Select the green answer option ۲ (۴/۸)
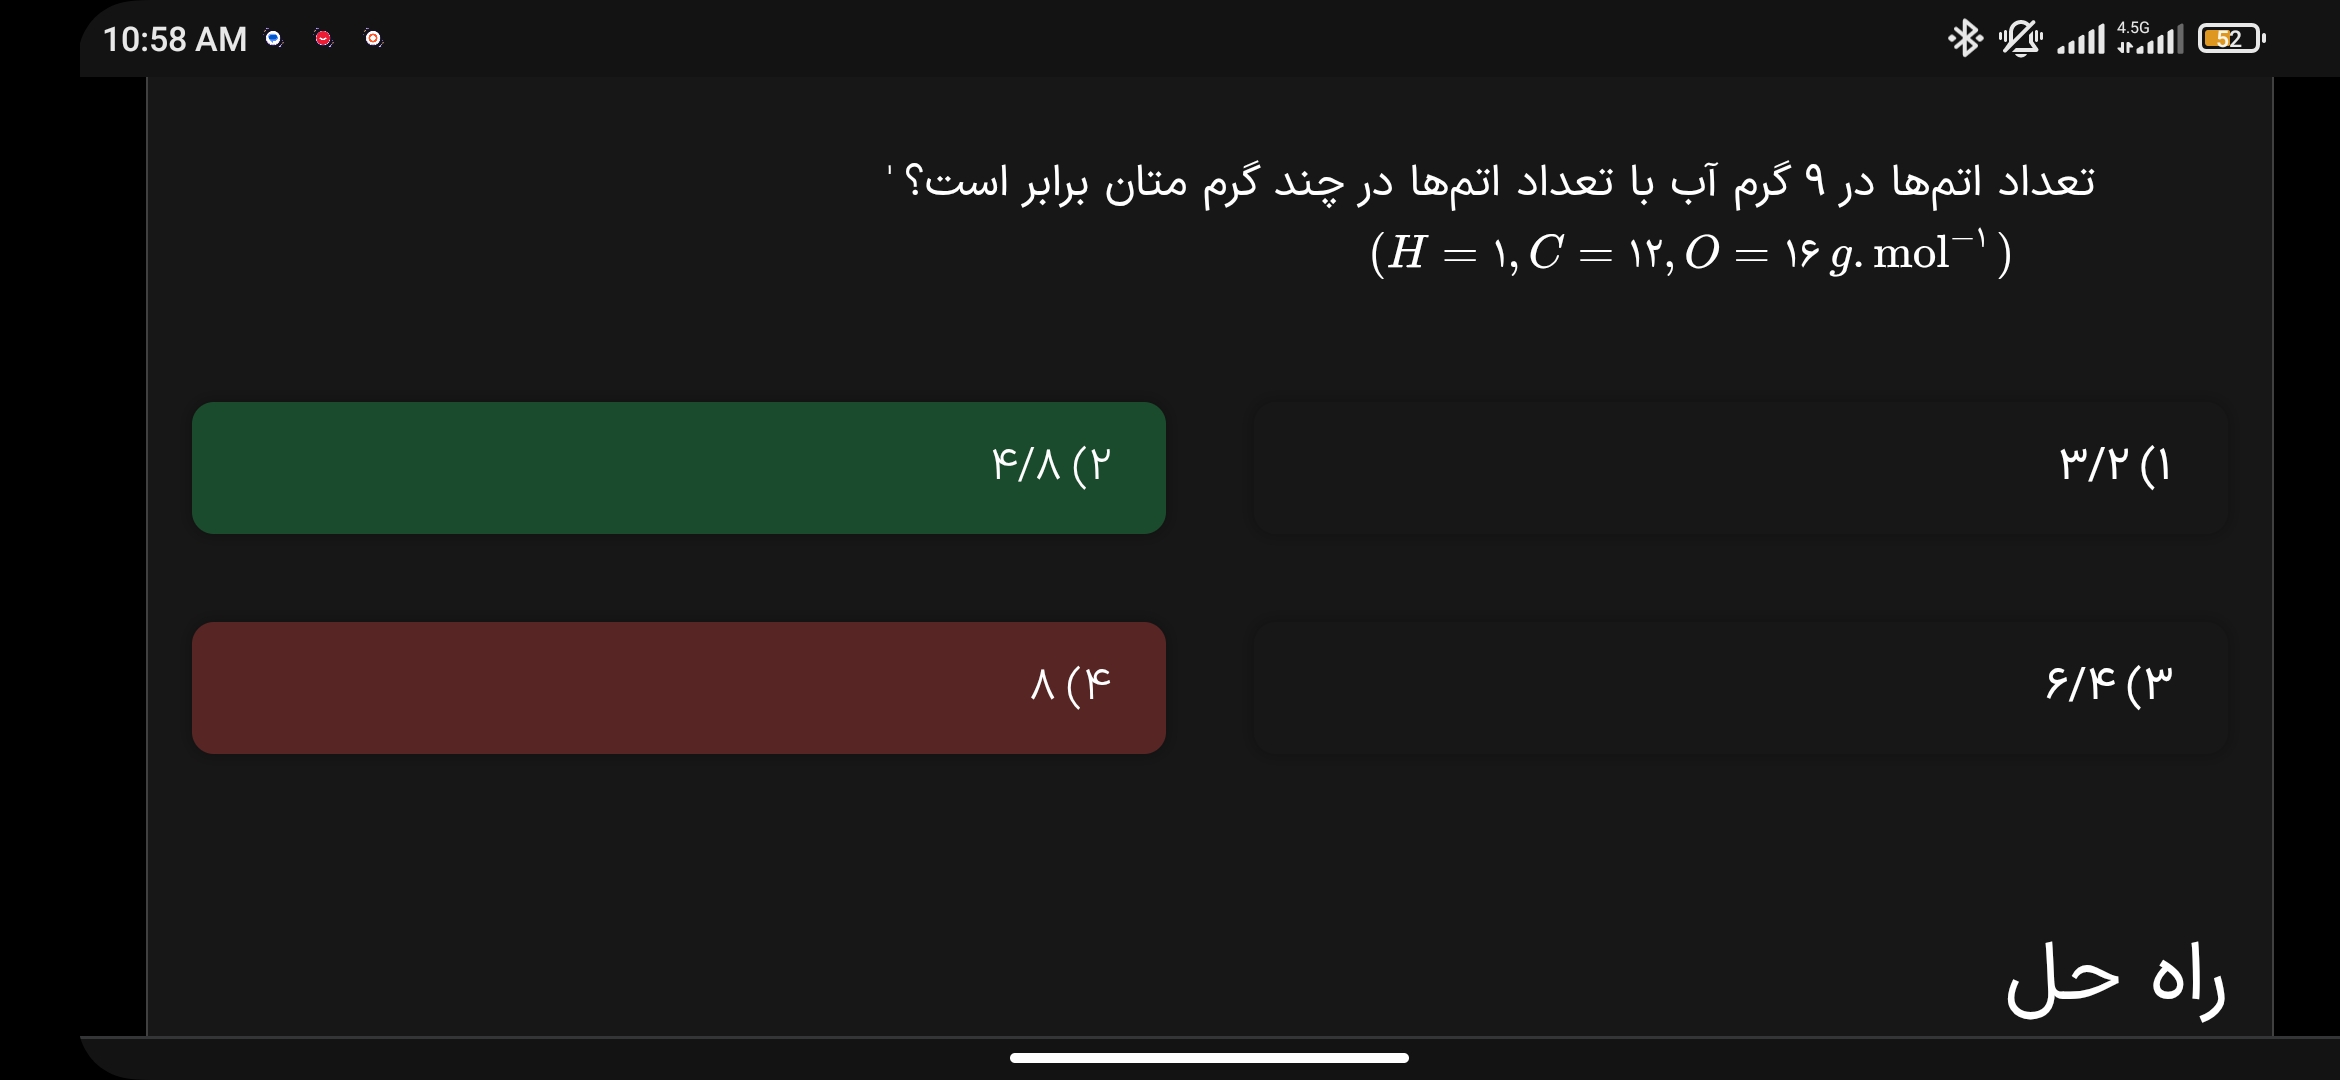 679,467
